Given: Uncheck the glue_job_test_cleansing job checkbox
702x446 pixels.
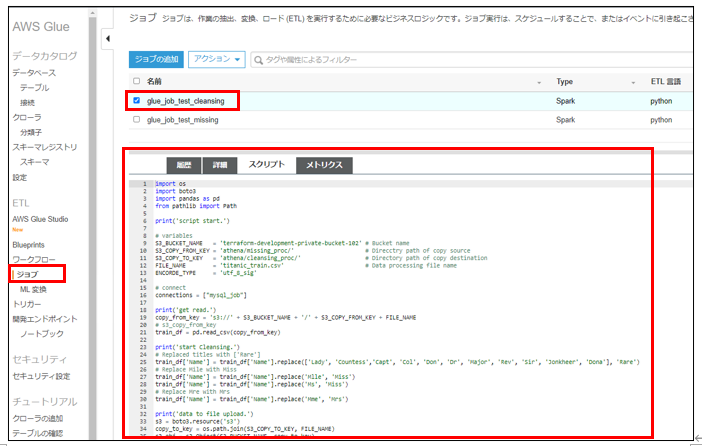Looking at the screenshot, I should (x=137, y=100).
